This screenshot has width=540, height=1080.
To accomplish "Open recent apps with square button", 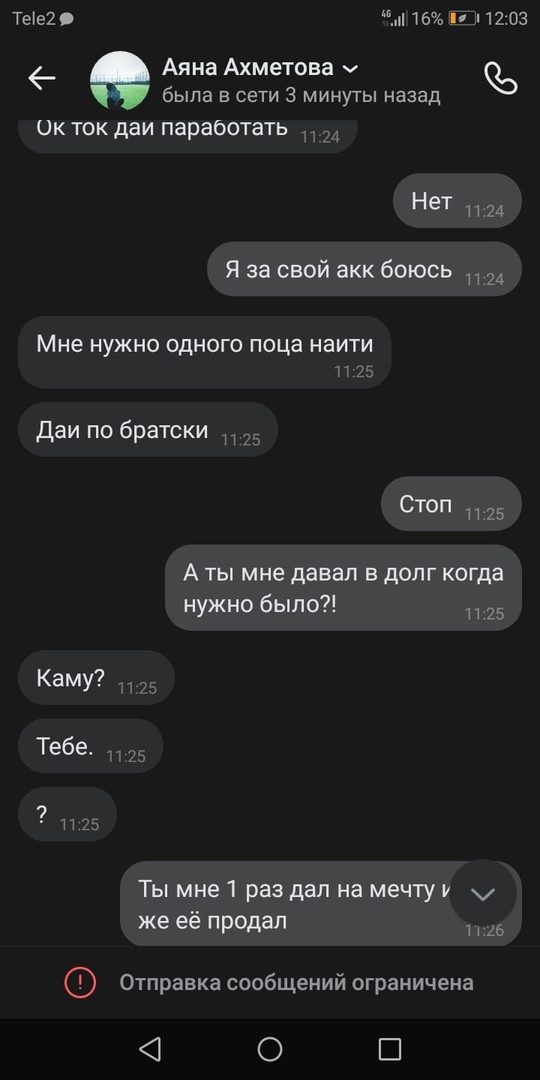I will coord(390,1049).
